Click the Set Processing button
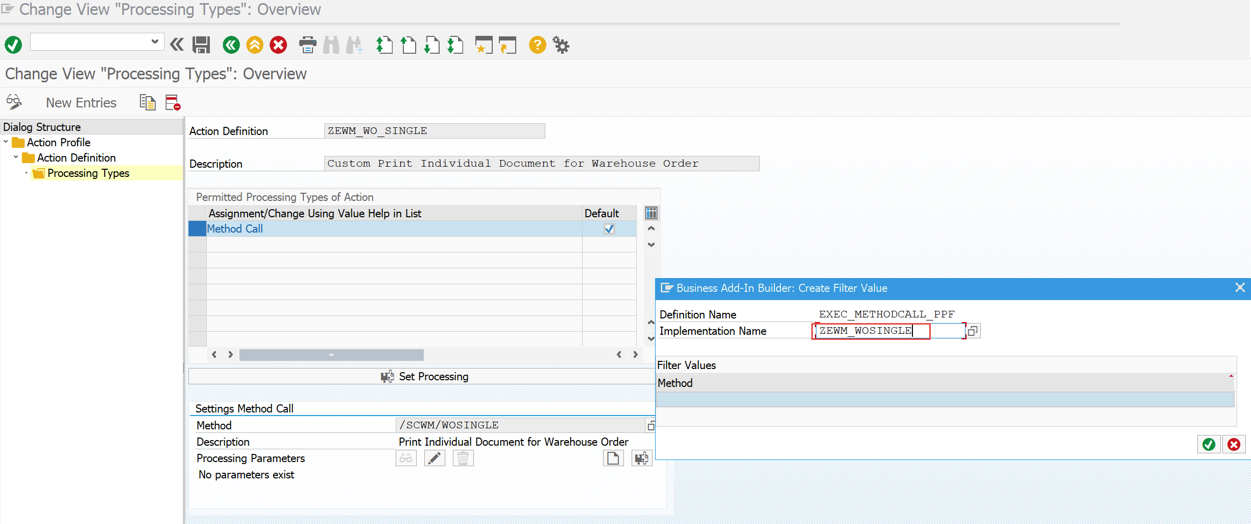Screen dimensions: 1251x524 pyautogui.click(x=424, y=377)
